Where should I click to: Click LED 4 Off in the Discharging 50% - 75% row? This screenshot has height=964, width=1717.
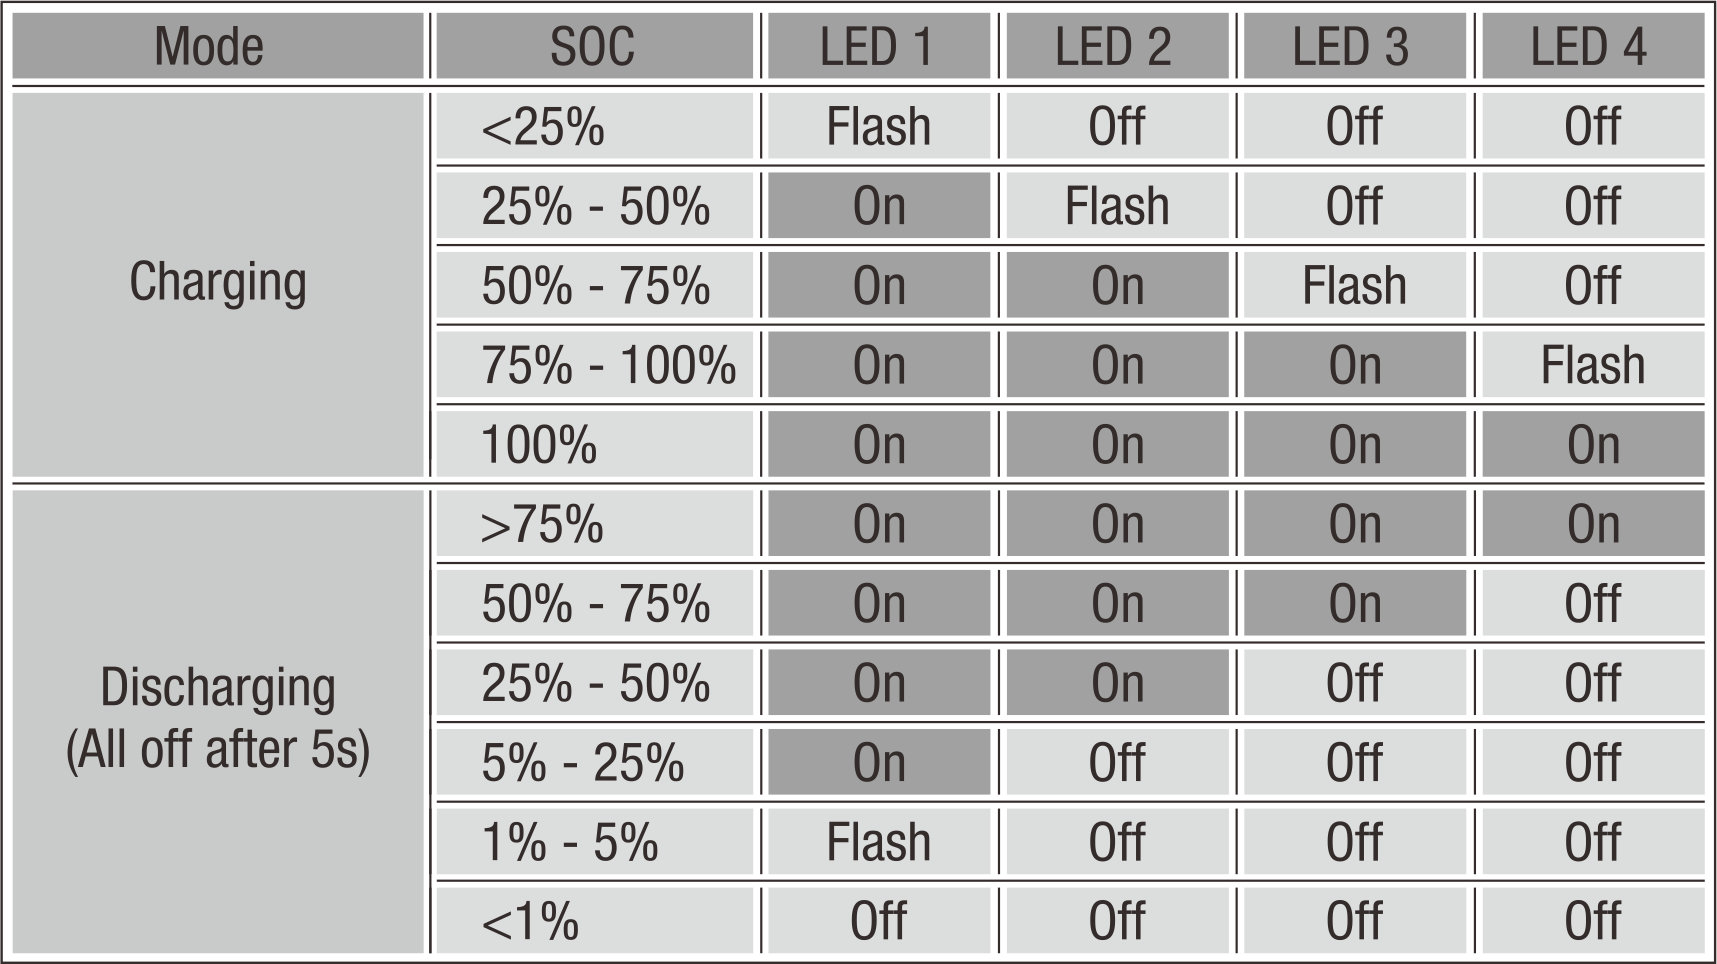(1592, 603)
